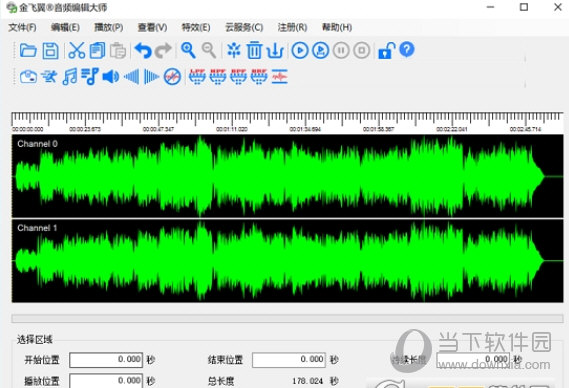Play audio with the play button
The image size is (569, 388).
coord(300,50)
